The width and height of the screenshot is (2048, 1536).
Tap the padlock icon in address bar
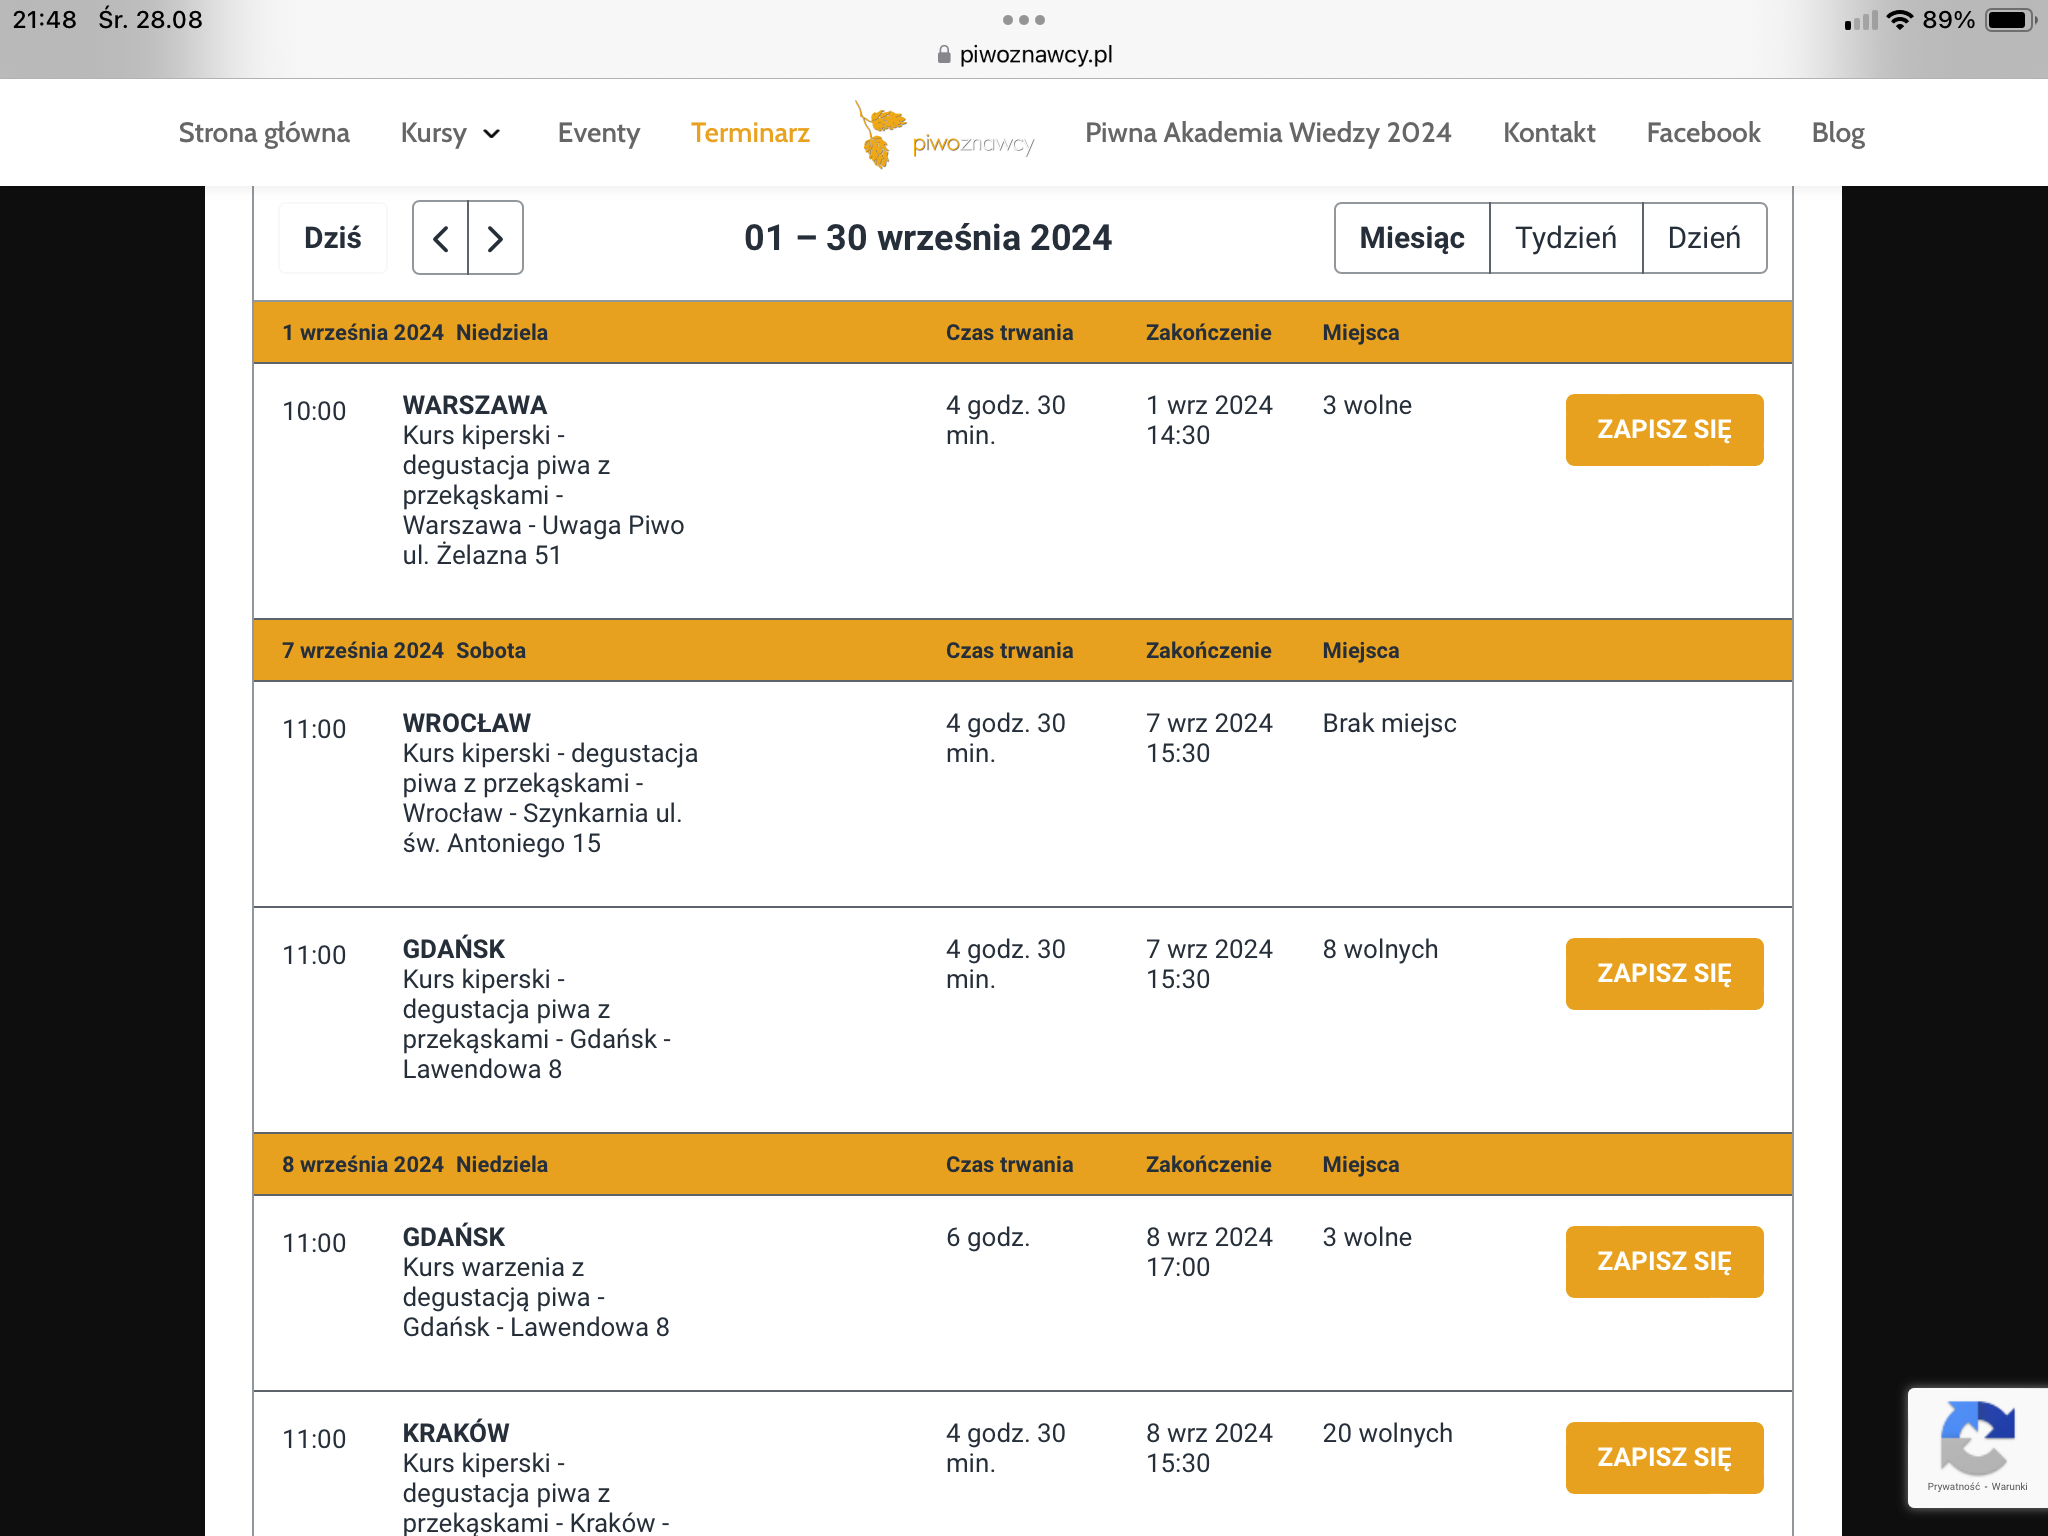pos(943,55)
